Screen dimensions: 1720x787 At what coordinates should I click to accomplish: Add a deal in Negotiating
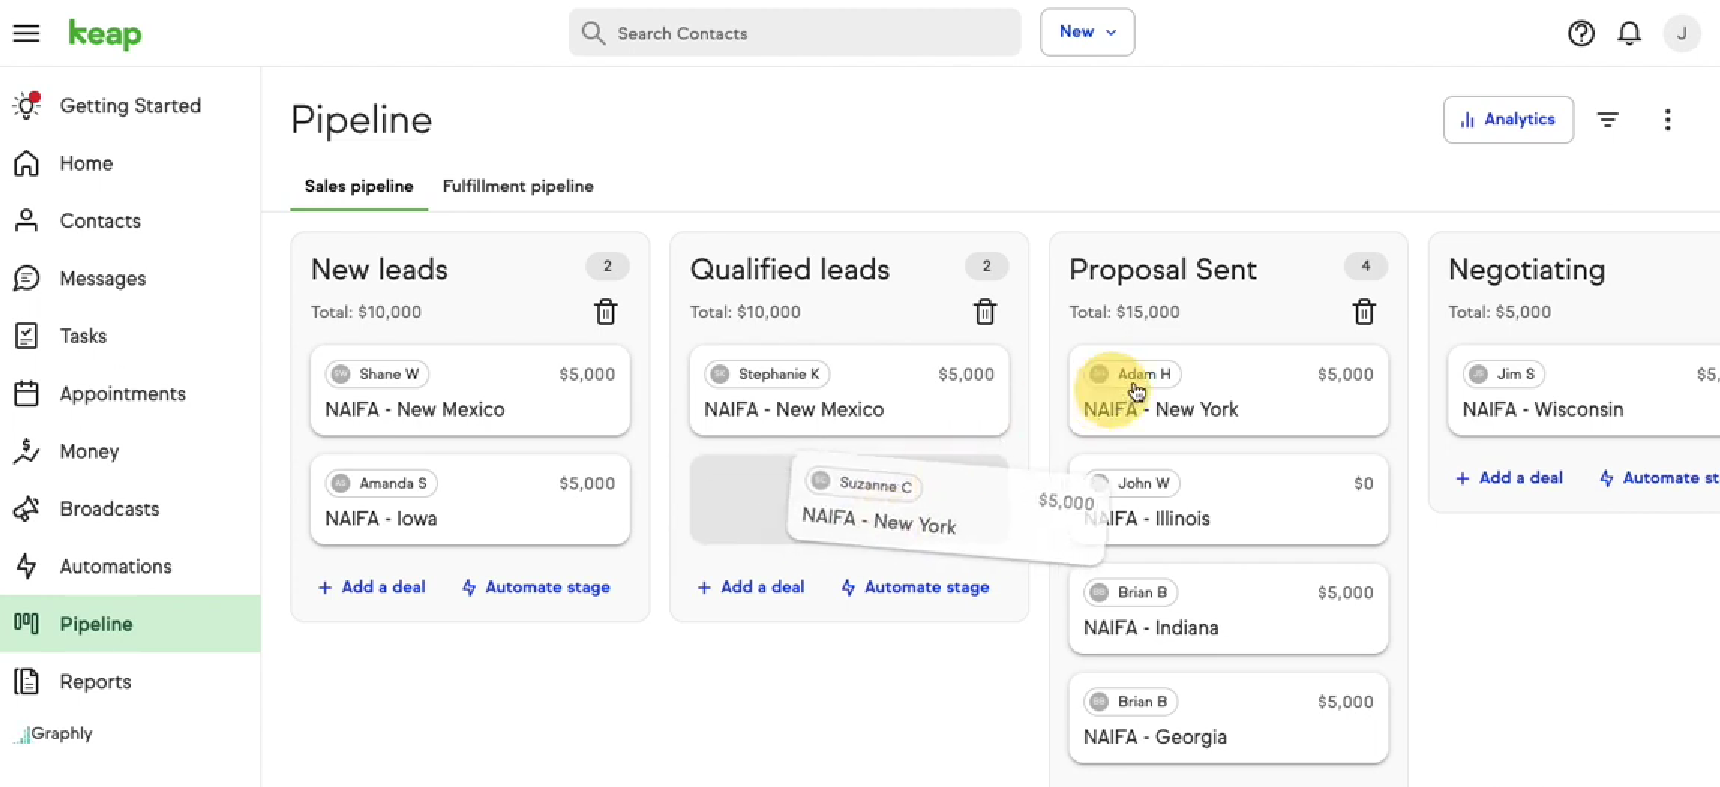pos(1509,478)
